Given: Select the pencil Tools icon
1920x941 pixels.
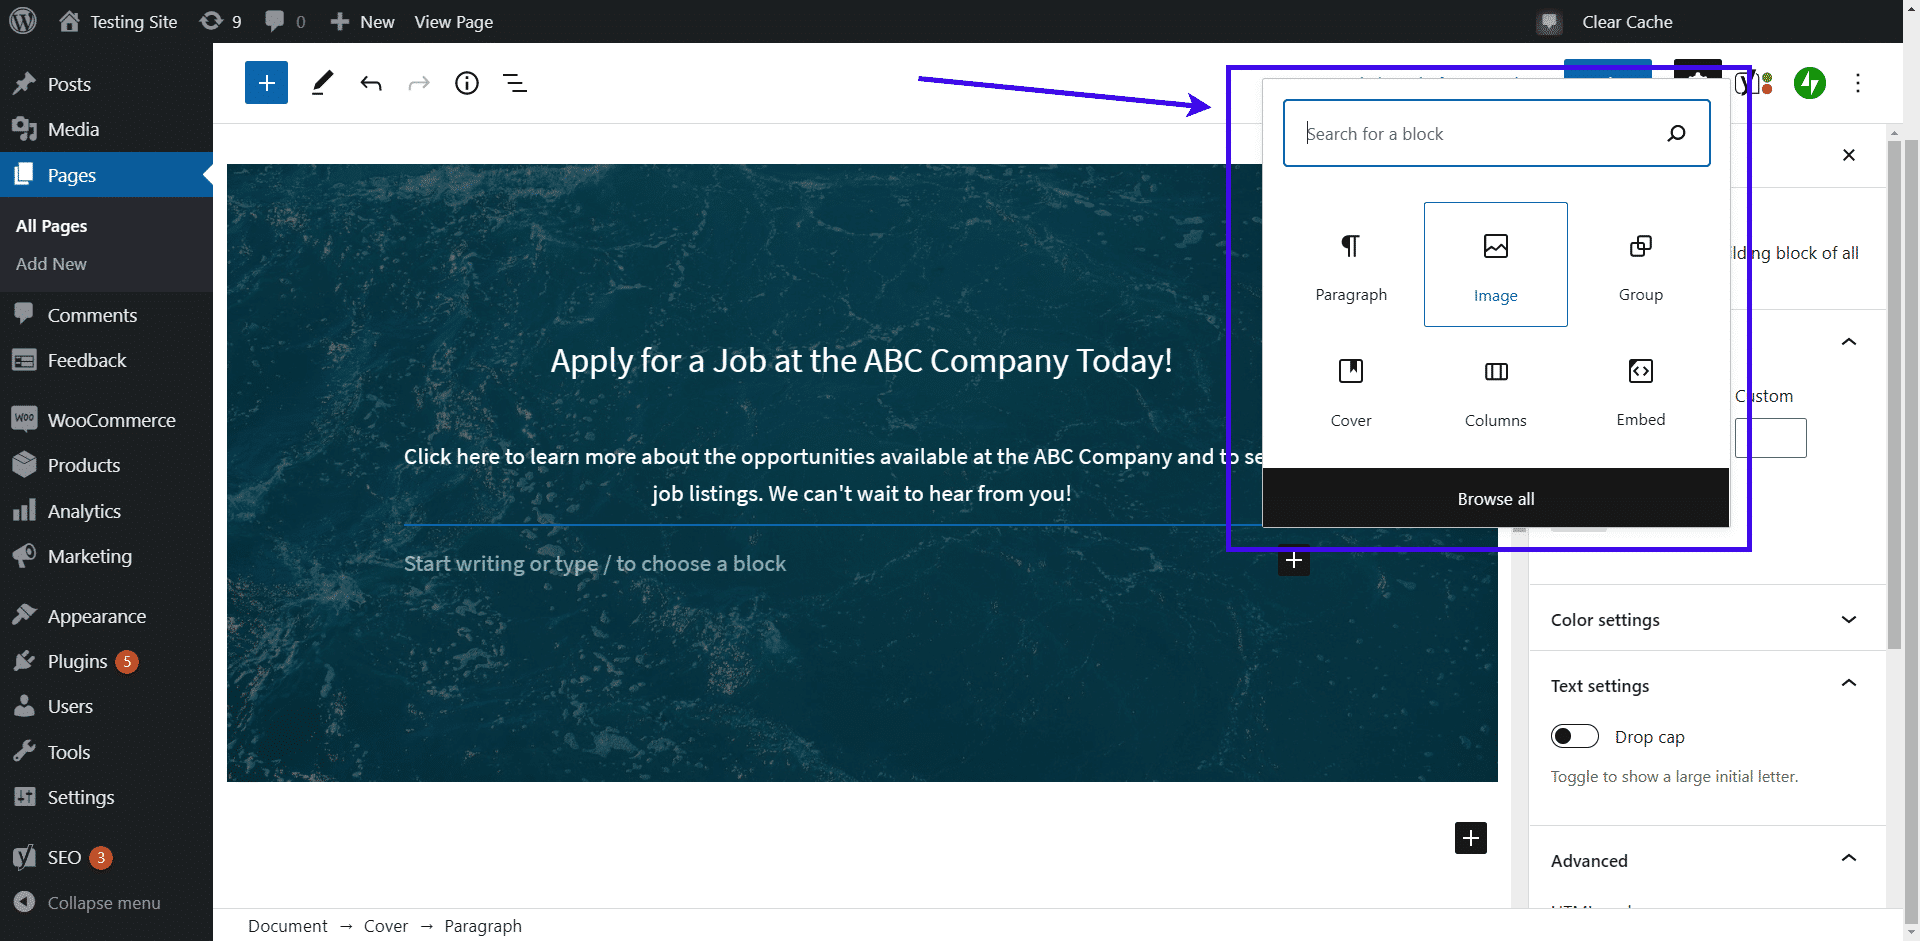Looking at the screenshot, I should pyautogui.click(x=322, y=83).
